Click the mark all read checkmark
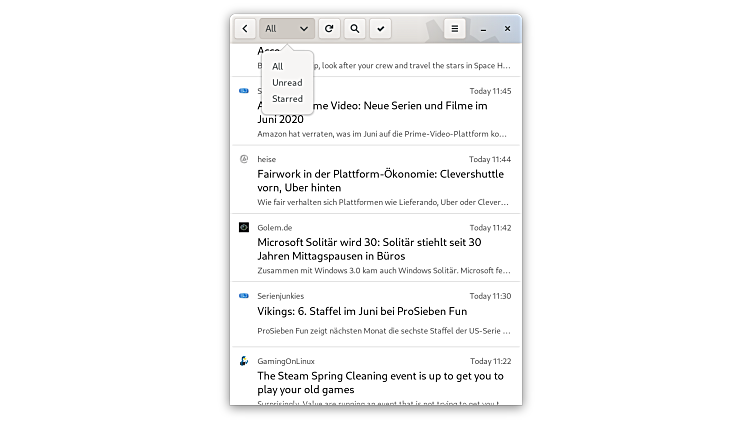752x423 pixels. (380, 29)
